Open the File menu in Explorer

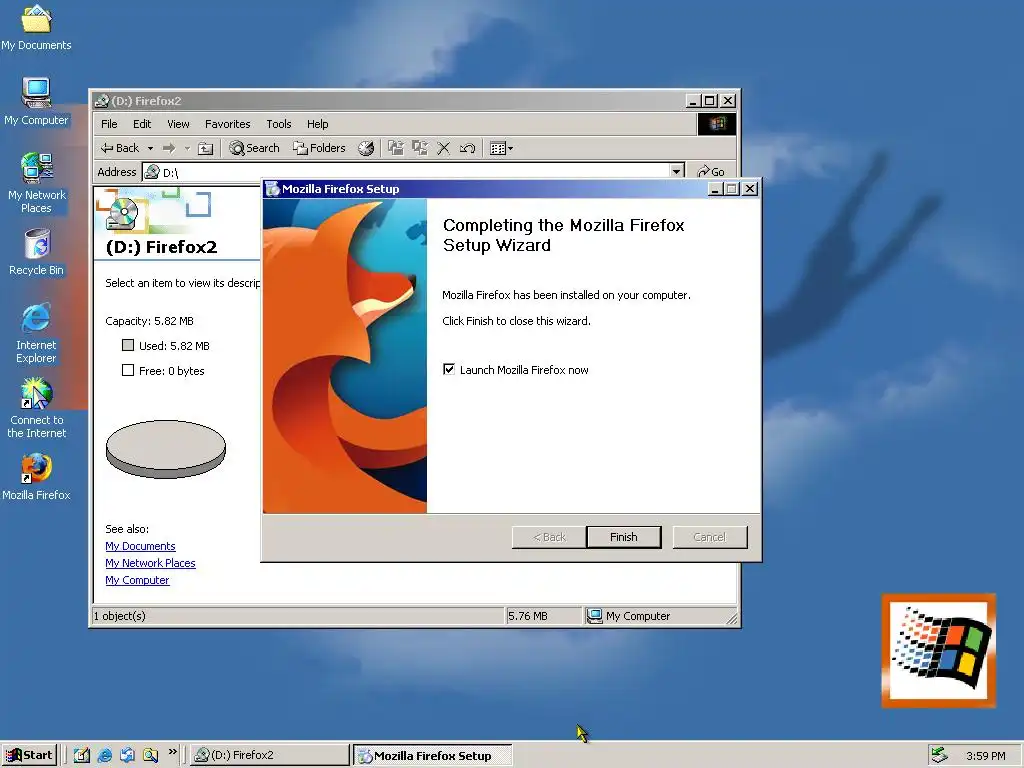(x=109, y=124)
